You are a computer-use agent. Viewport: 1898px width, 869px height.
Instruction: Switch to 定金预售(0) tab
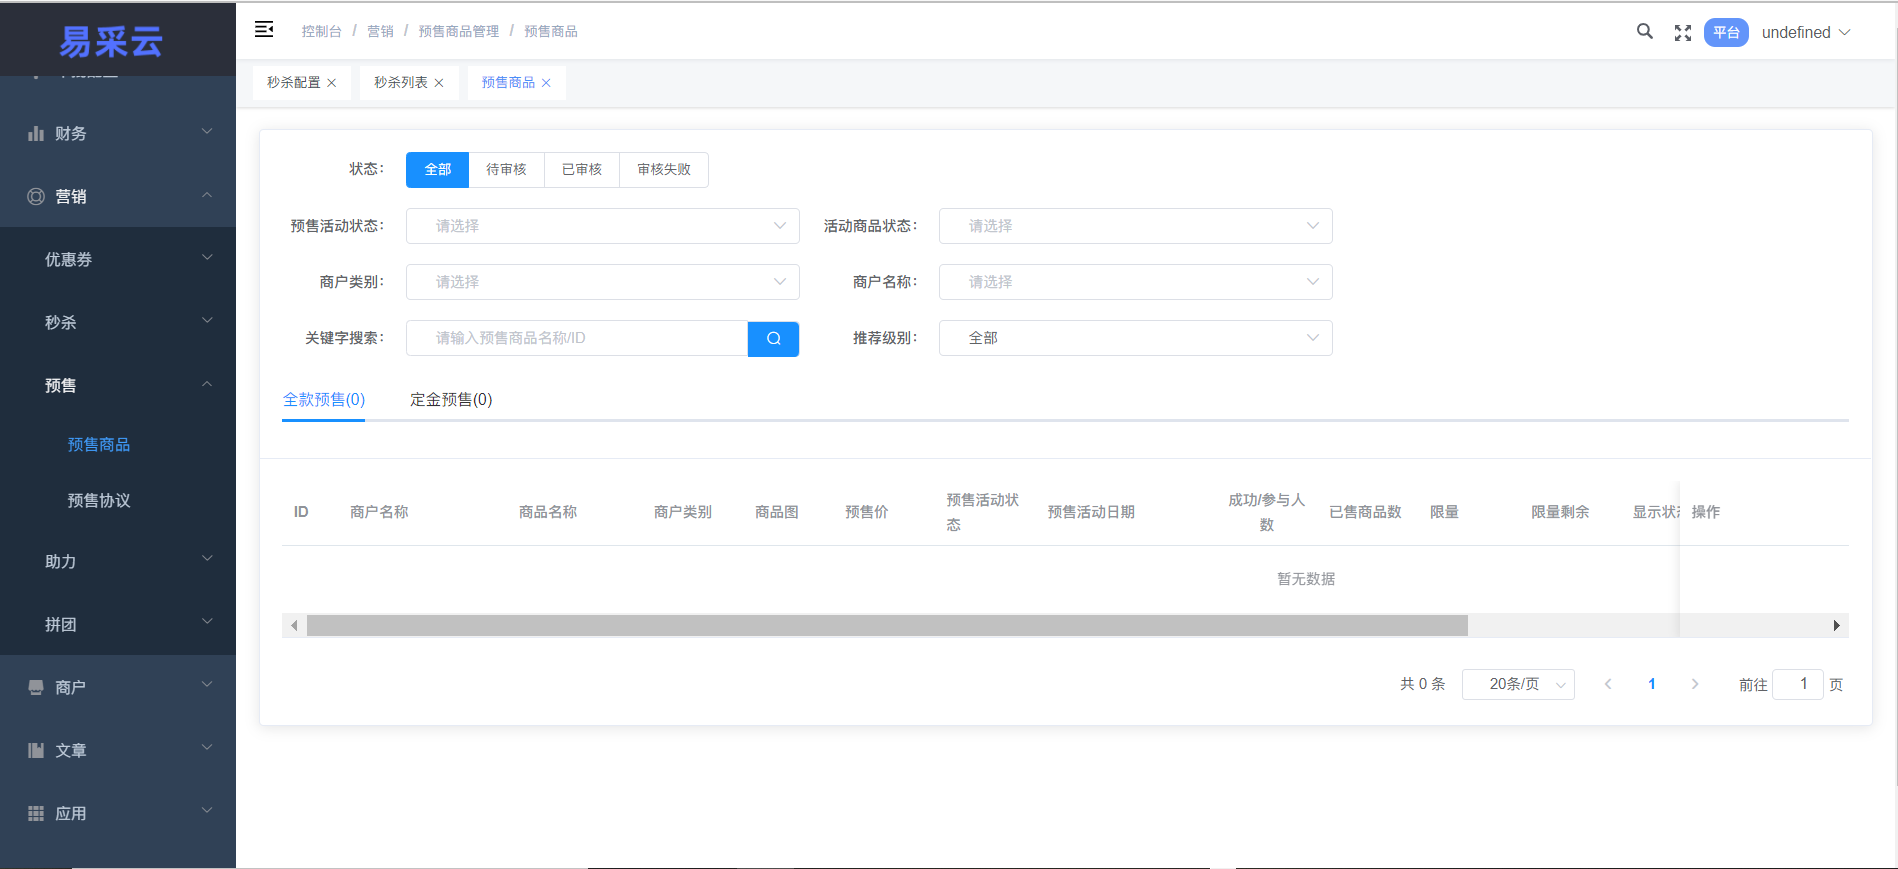451,400
